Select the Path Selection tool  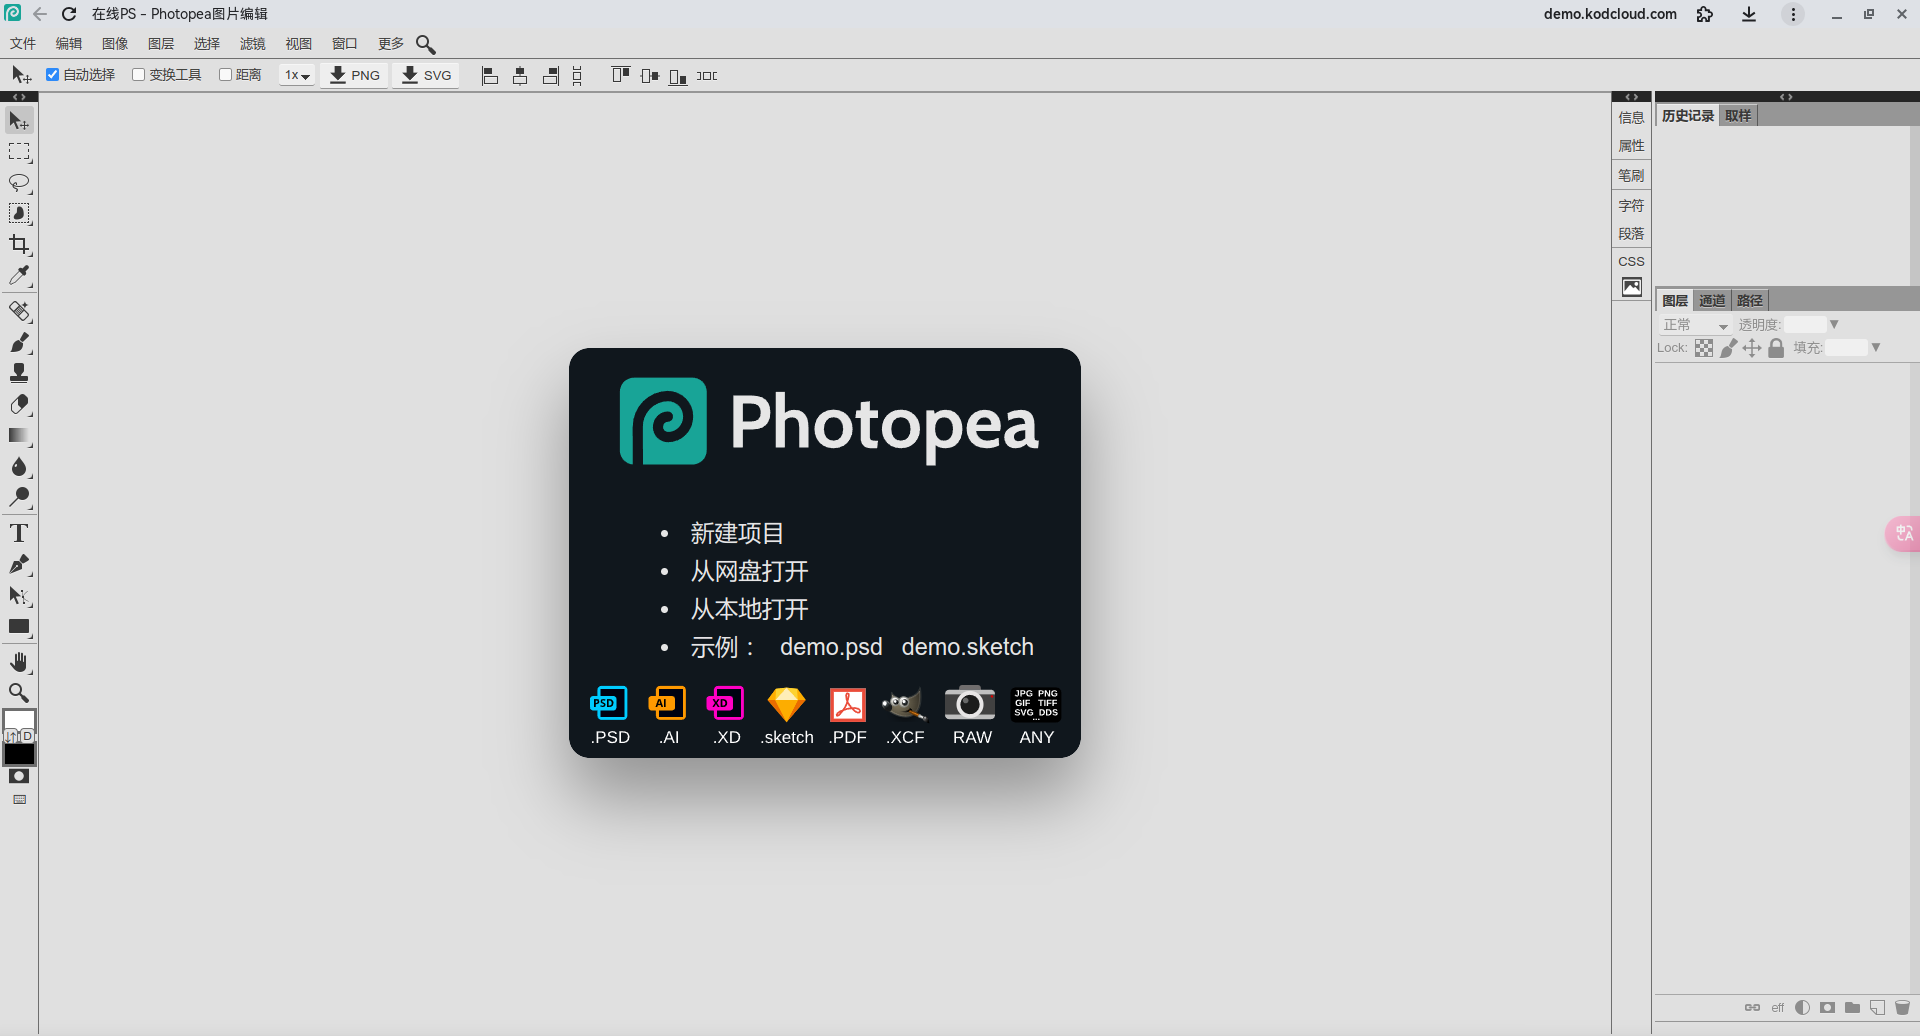coord(19,595)
